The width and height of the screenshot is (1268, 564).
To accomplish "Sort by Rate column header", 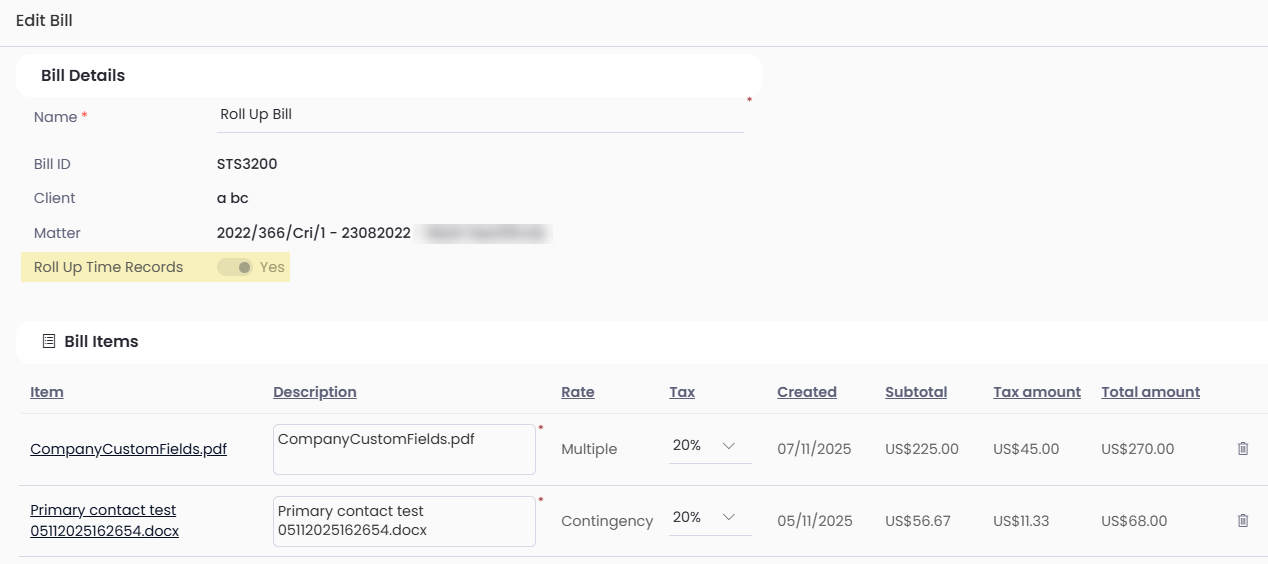I will coord(578,392).
